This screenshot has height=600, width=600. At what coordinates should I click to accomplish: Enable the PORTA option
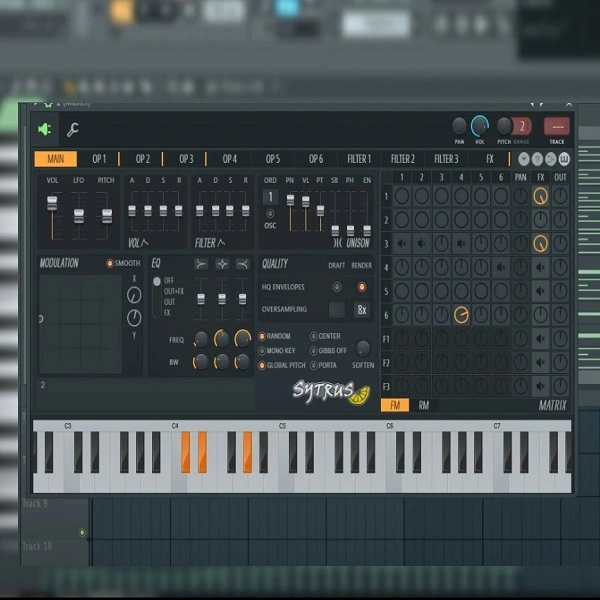click(x=323, y=365)
